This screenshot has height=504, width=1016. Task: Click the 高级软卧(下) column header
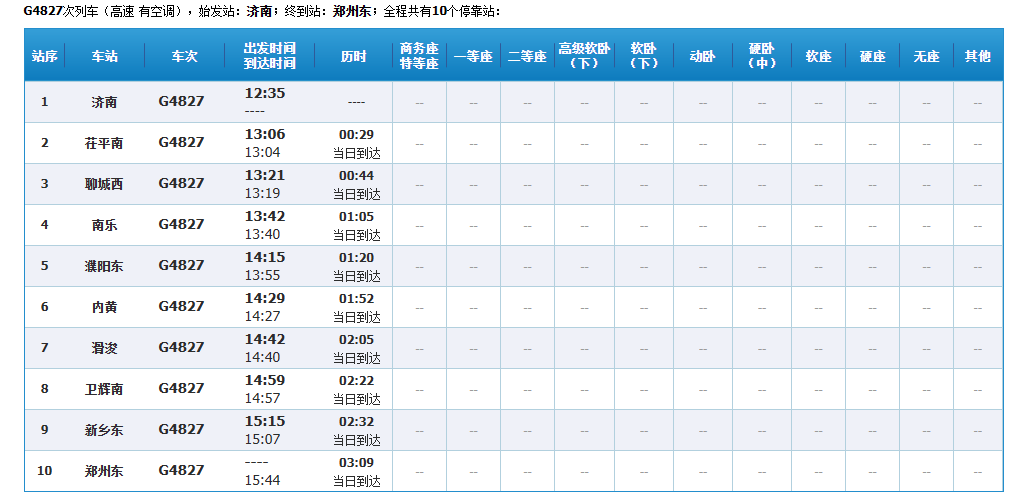click(584, 56)
